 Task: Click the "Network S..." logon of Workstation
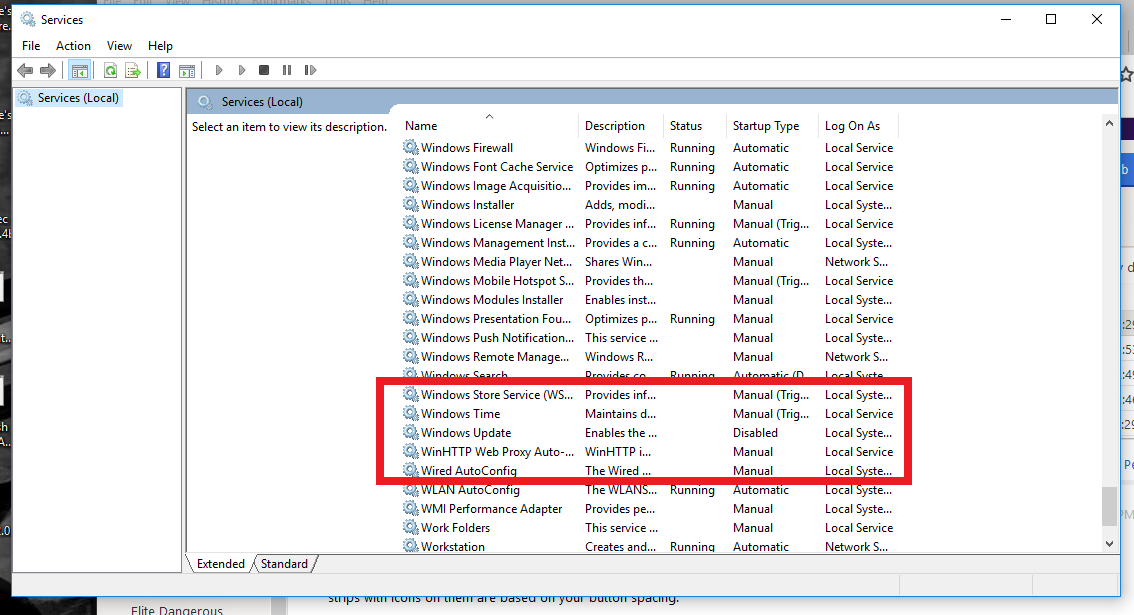[x=856, y=546]
